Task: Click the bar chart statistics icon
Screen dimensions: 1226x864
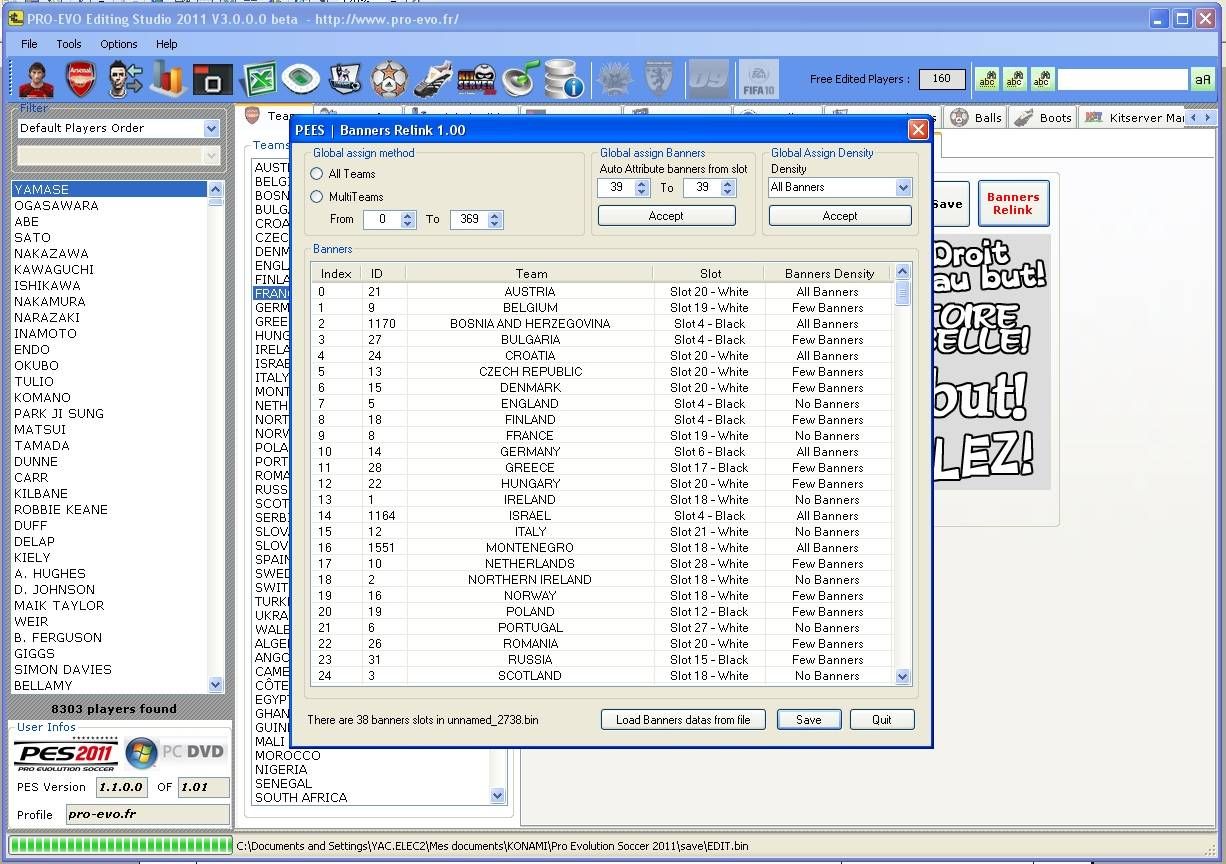Action: 169,78
